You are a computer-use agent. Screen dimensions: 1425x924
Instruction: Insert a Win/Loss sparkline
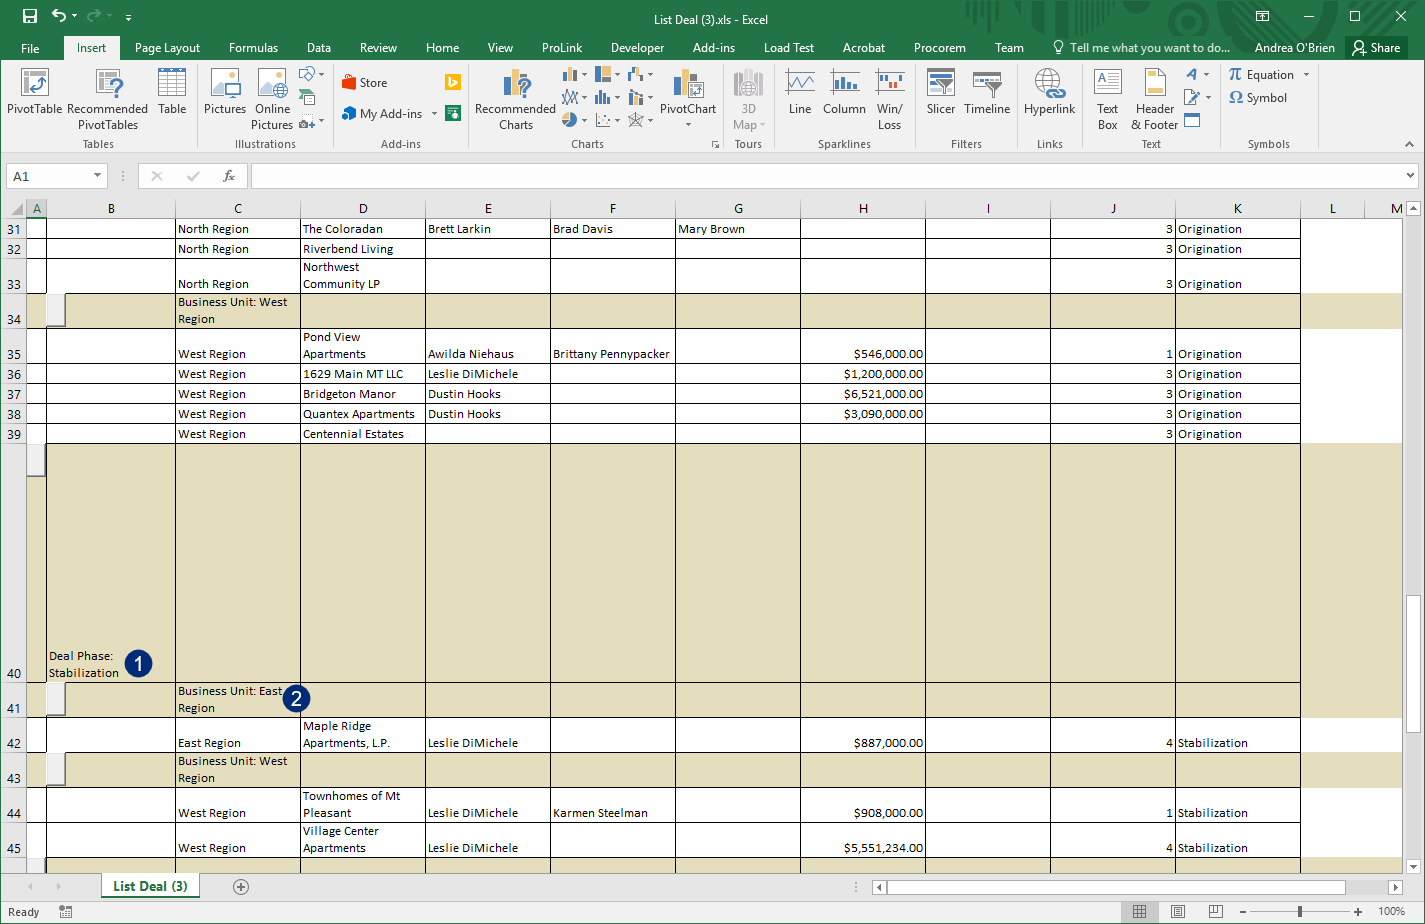click(x=889, y=98)
